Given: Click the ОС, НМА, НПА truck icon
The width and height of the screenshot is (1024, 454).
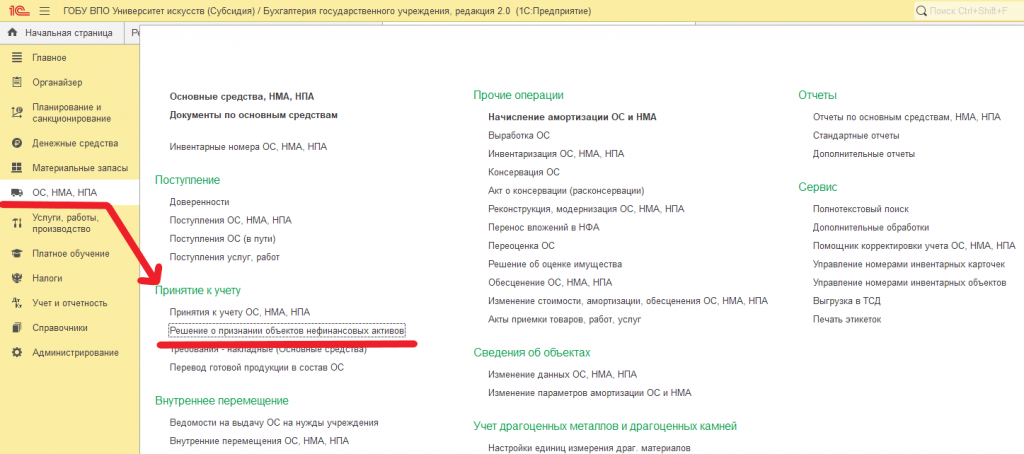Looking at the screenshot, I should [x=18, y=193].
